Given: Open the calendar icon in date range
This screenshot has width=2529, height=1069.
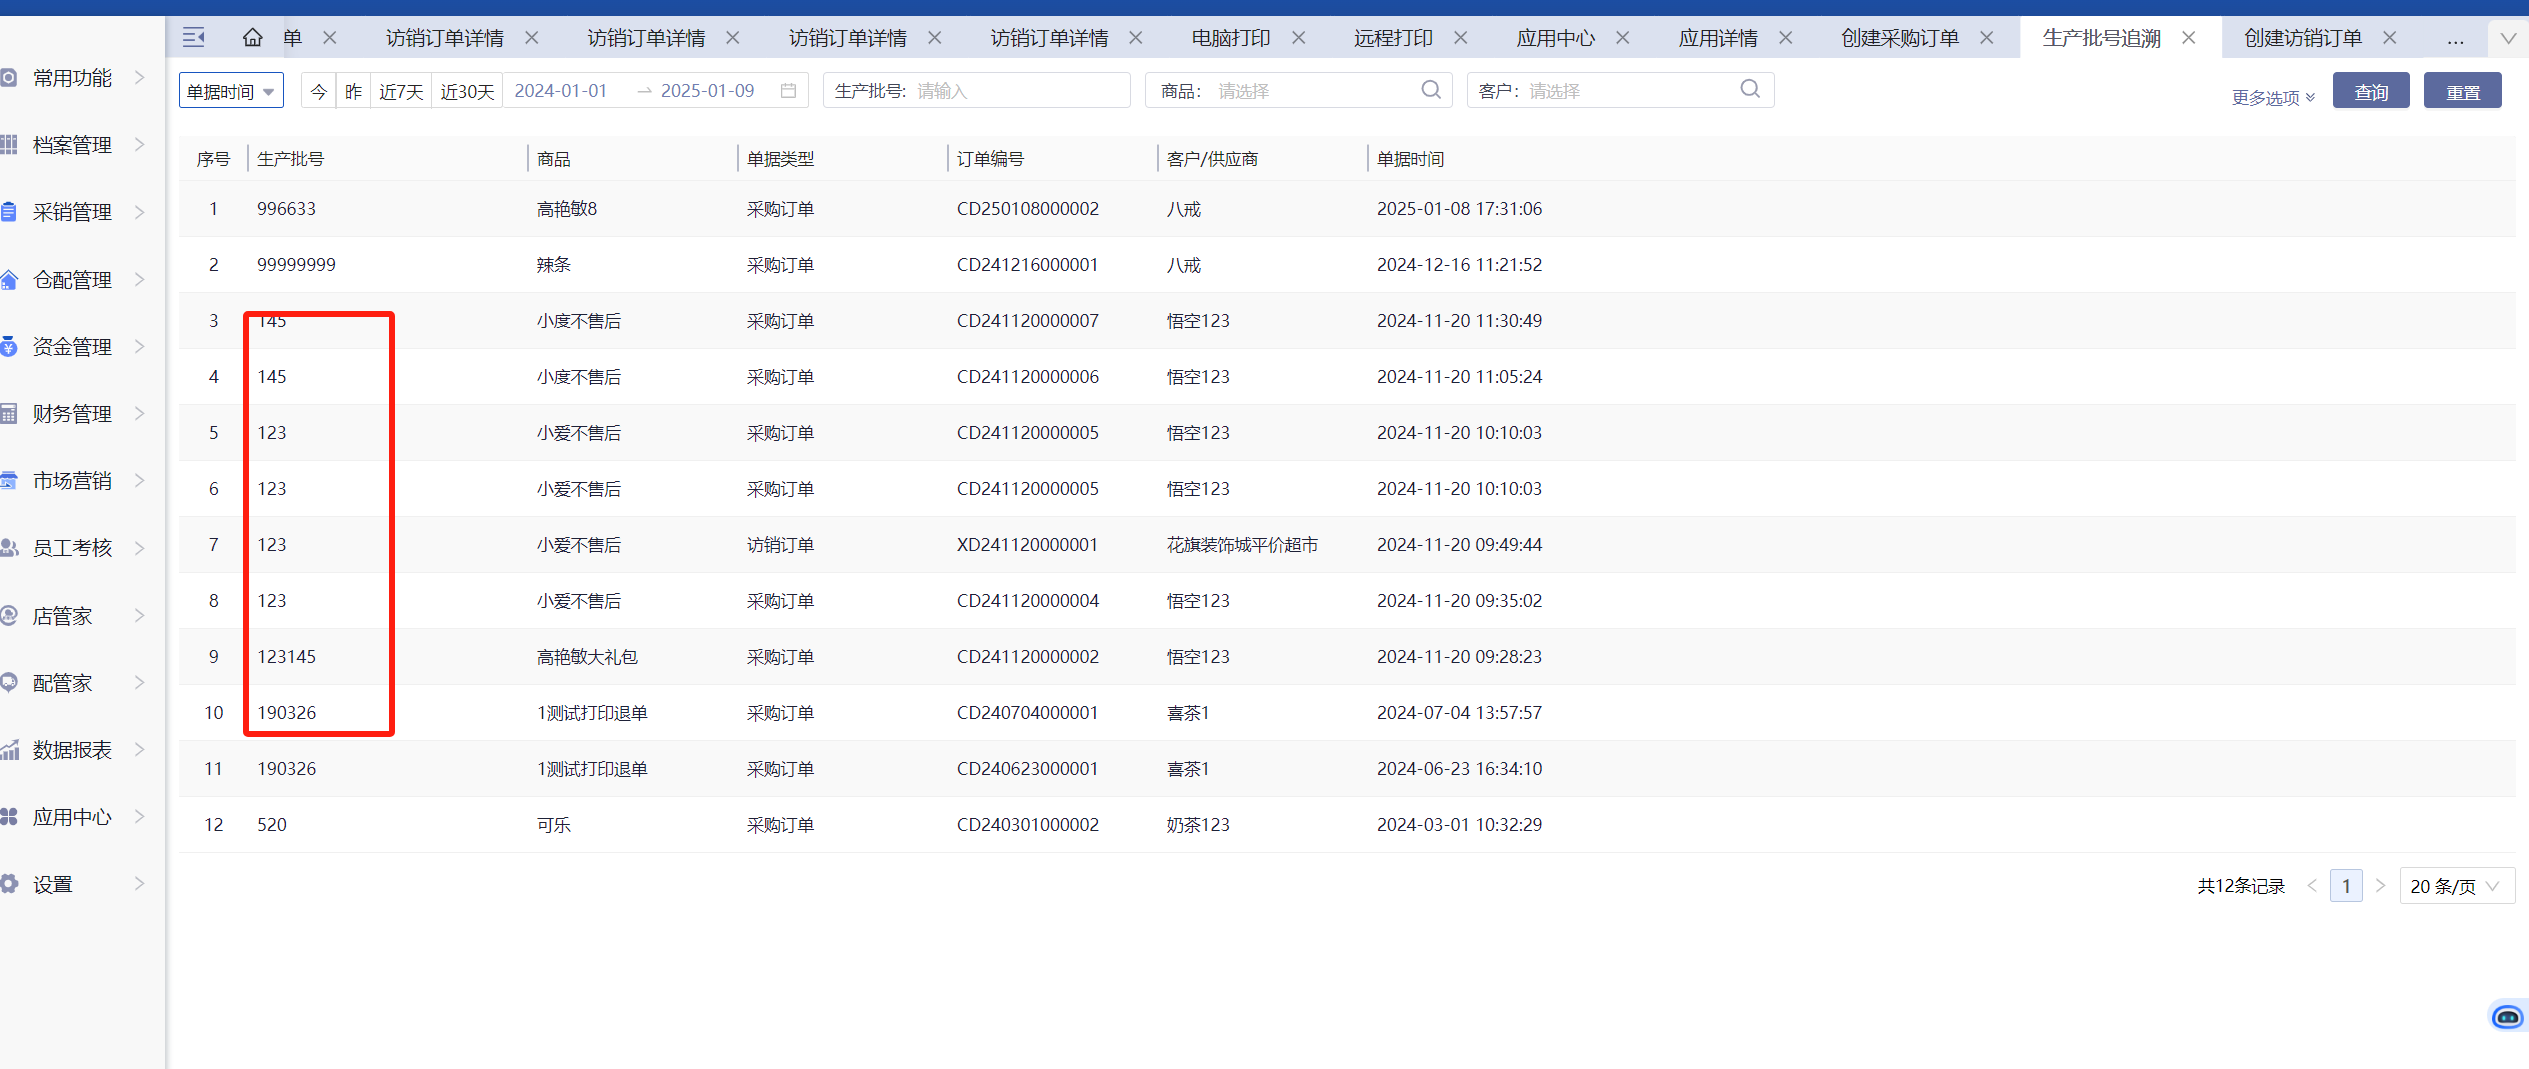Looking at the screenshot, I should [788, 91].
